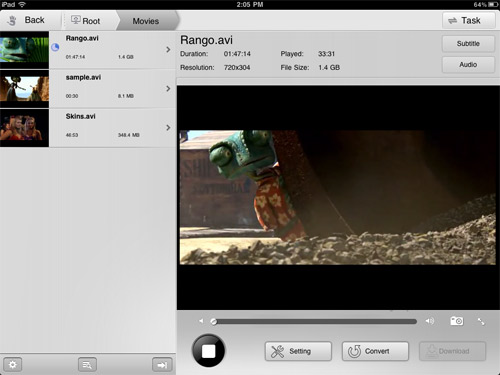Click the collapse panel arrow icon

click(x=162, y=365)
